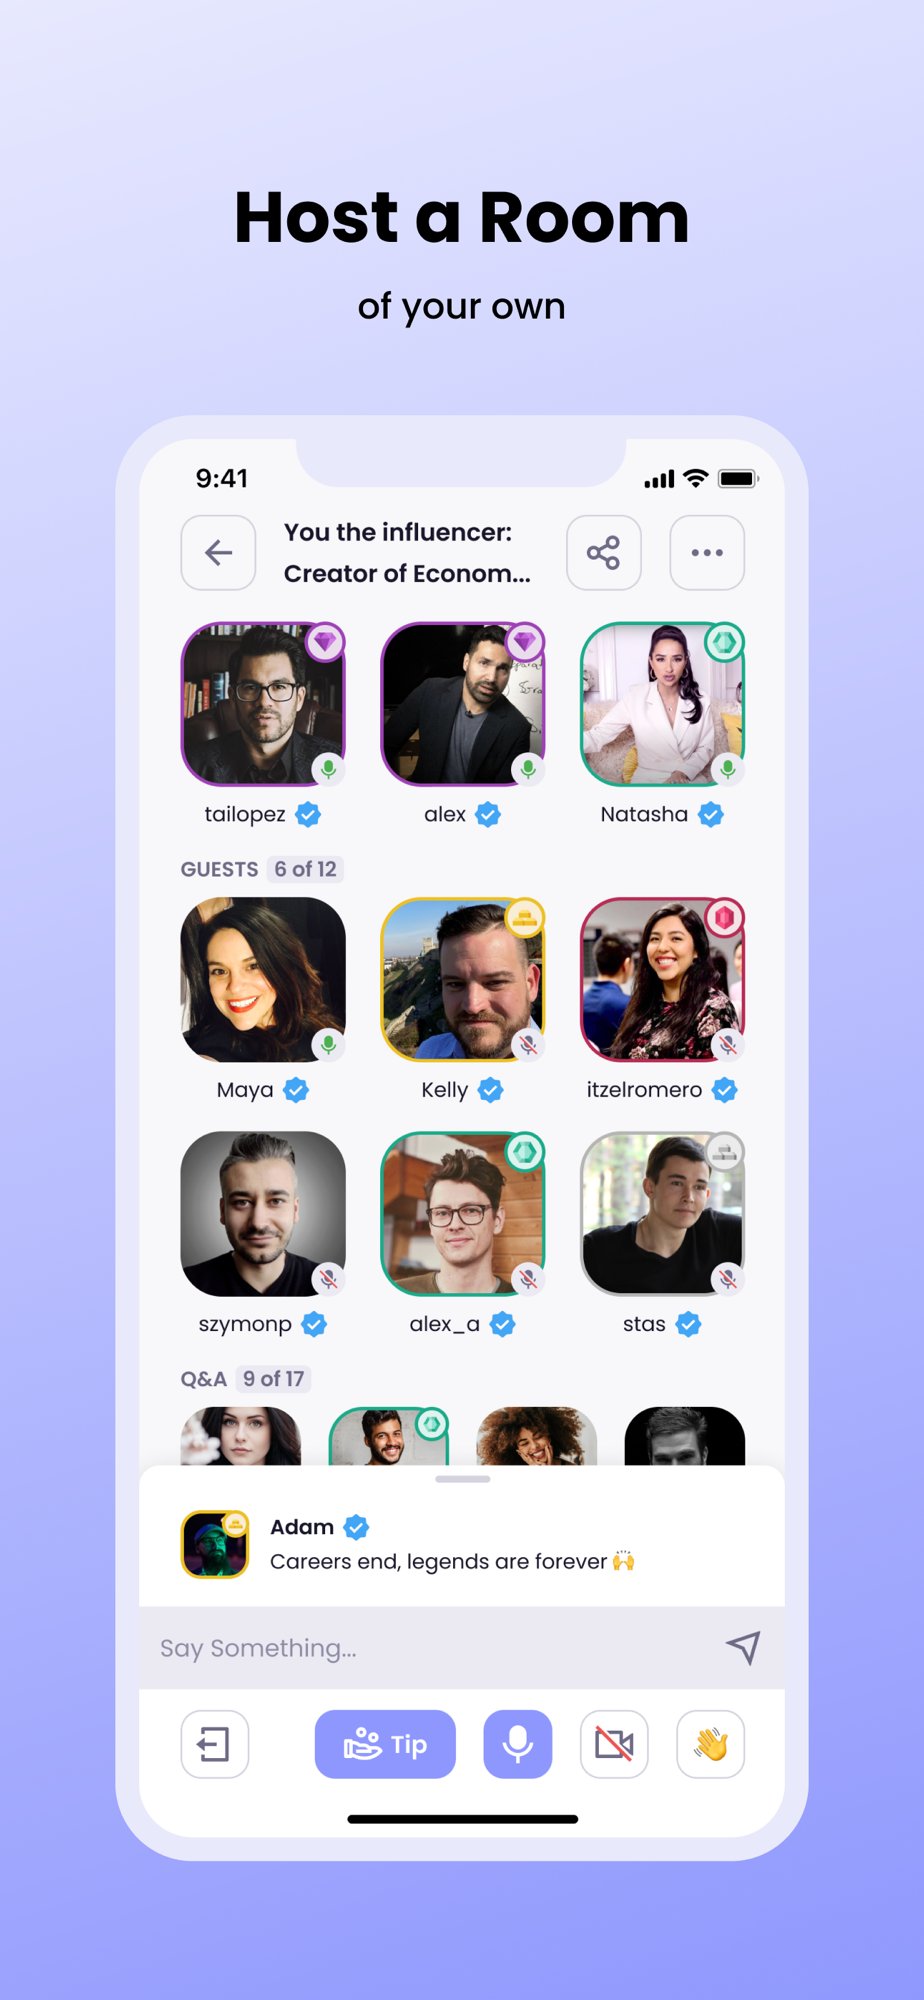Click tailopez's purple diamond badge
The height and width of the screenshot is (2000, 924).
325,642
